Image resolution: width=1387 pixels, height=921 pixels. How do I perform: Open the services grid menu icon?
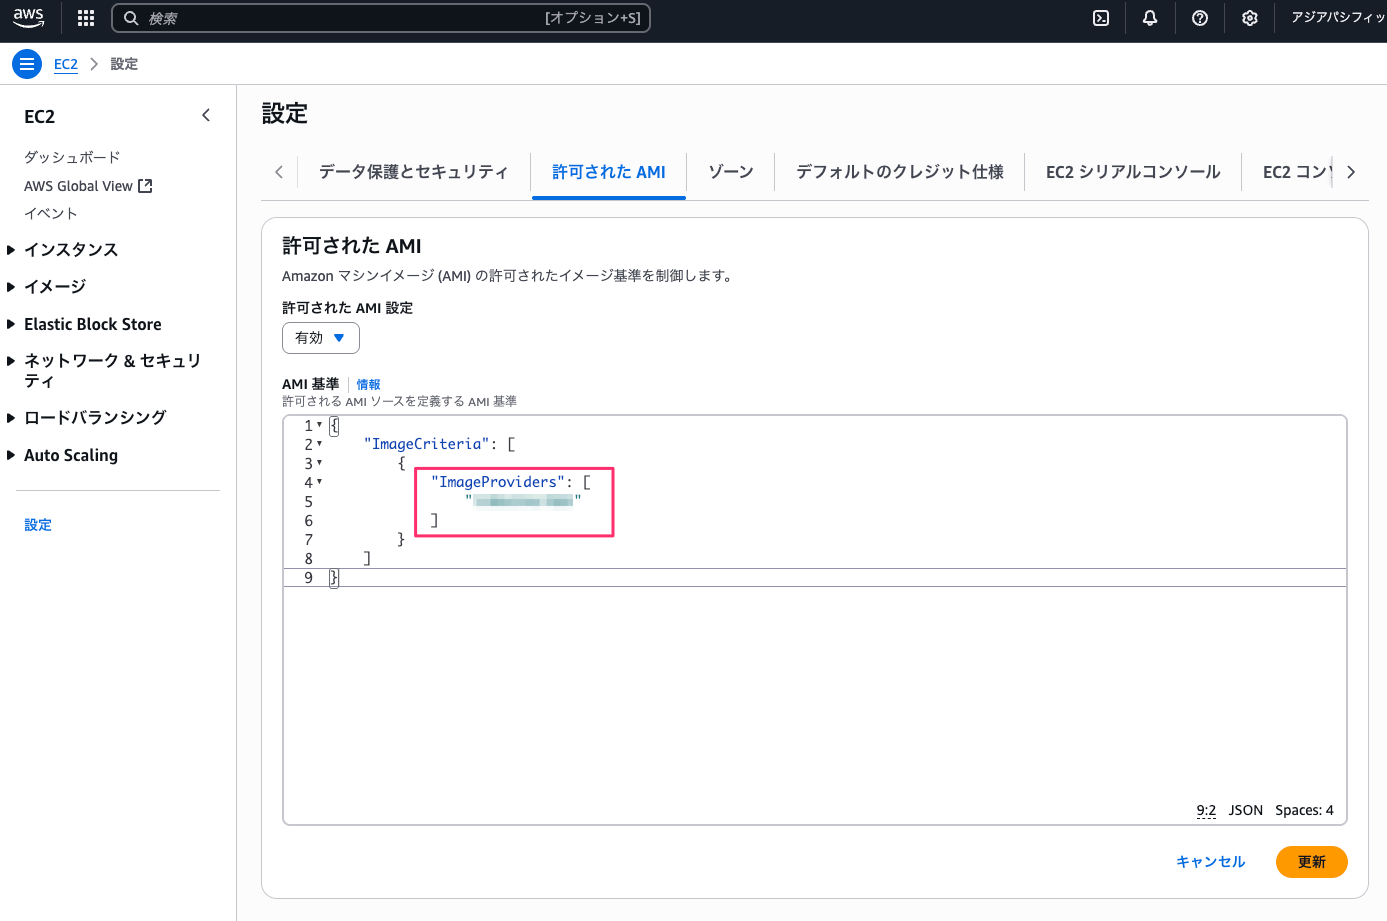[x=86, y=18]
